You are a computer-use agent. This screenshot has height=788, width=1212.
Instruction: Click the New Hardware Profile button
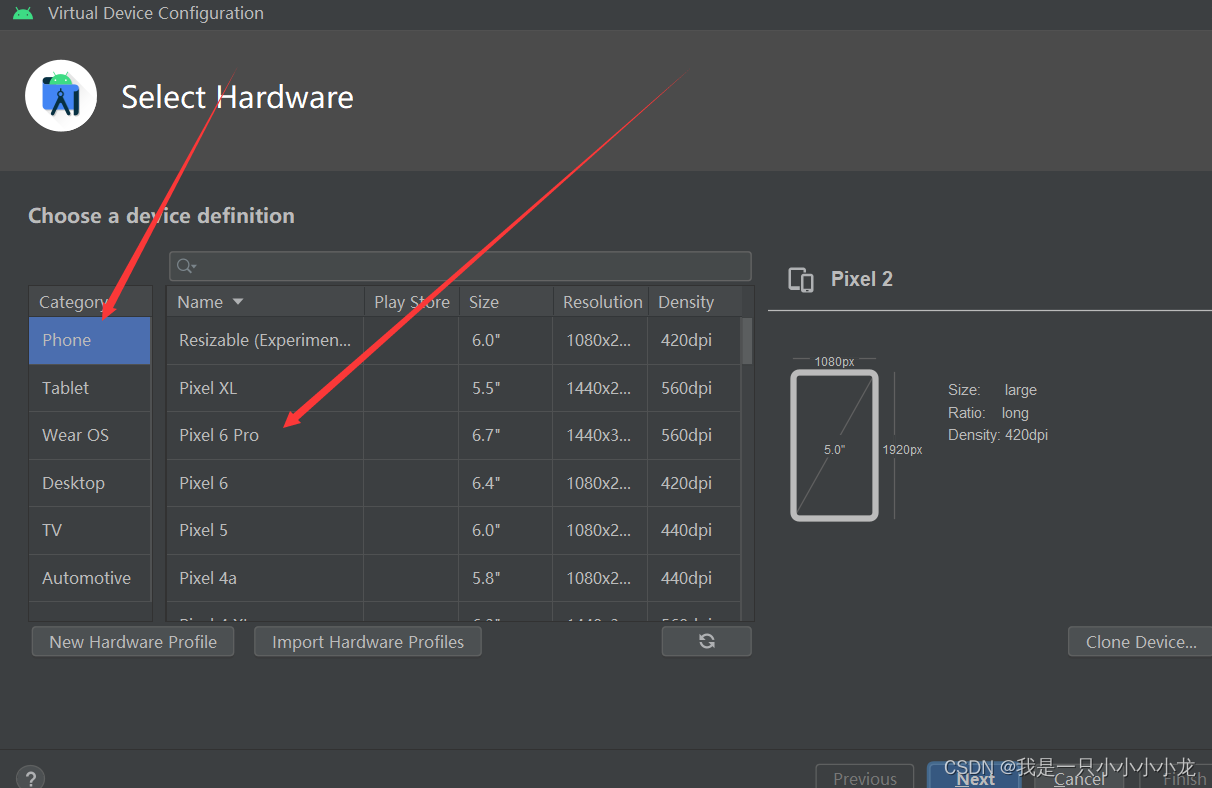tap(133, 642)
